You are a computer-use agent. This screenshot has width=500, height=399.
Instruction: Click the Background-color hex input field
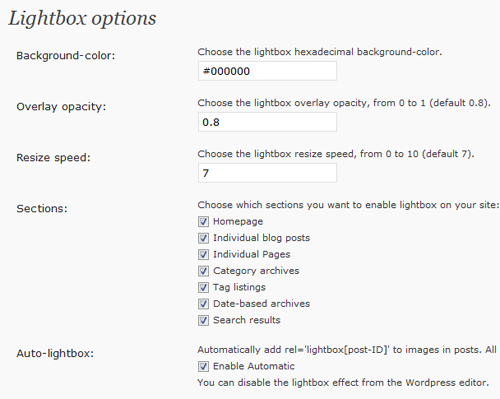point(267,71)
